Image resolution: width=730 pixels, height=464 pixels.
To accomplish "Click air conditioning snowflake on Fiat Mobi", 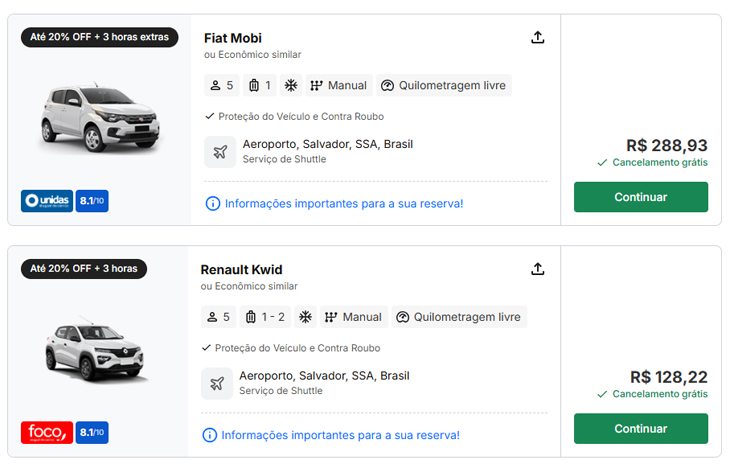I will pos(291,85).
